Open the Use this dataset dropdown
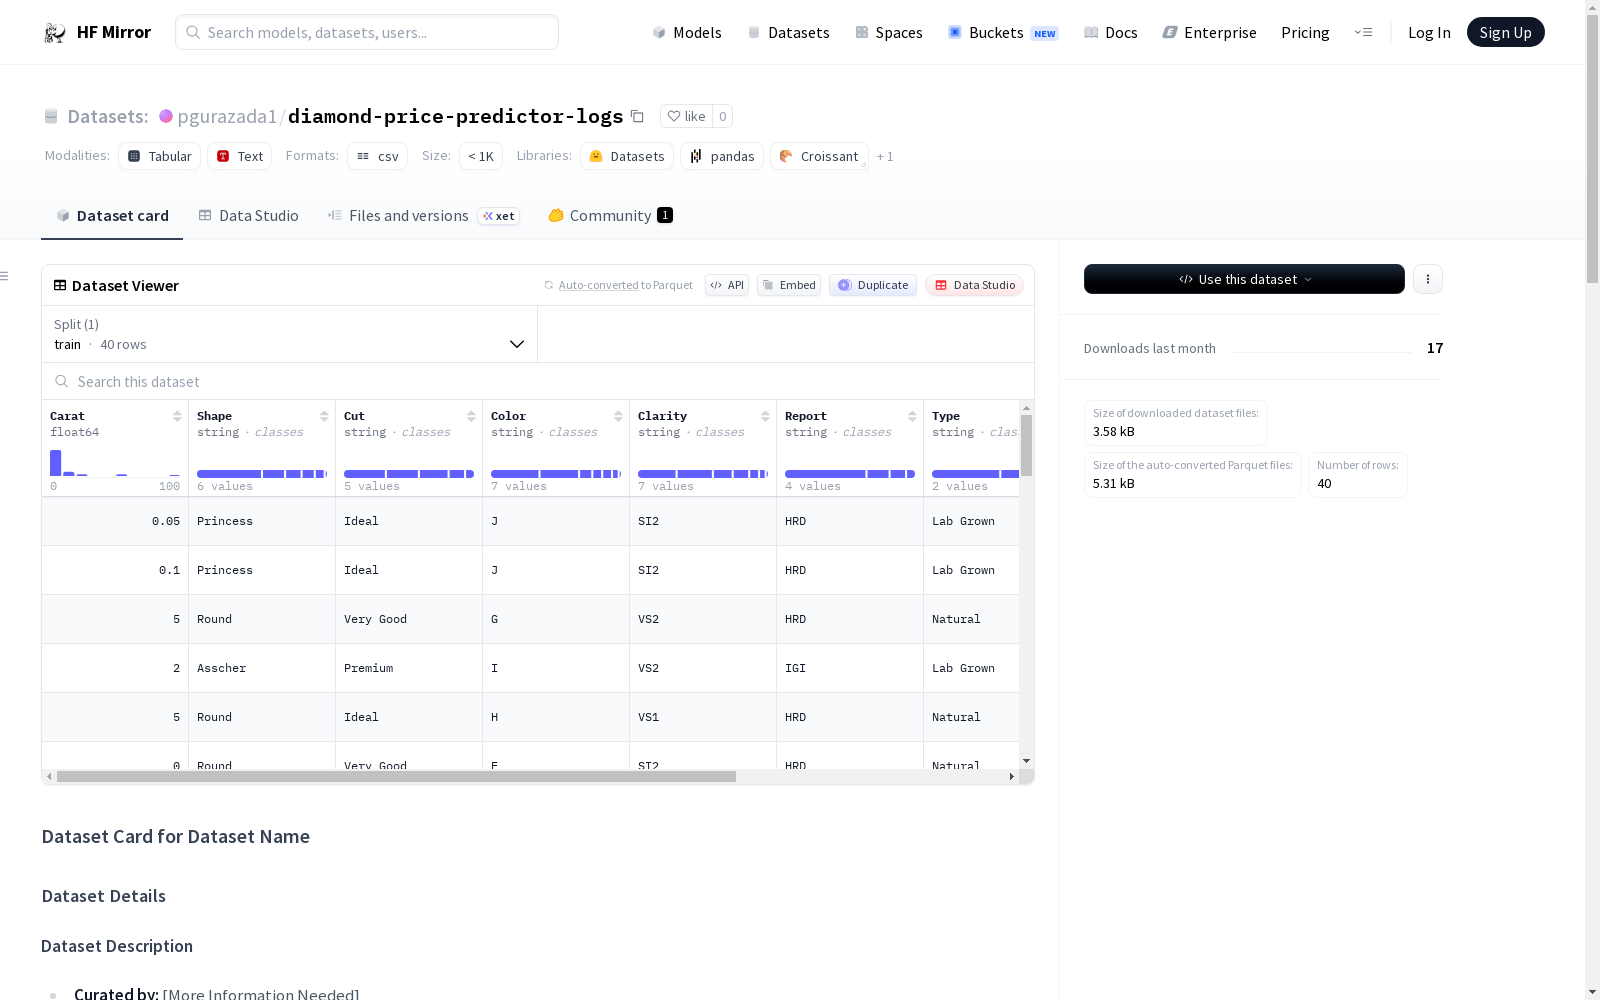This screenshot has width=1600, height=1000. tap(1244, 279)
